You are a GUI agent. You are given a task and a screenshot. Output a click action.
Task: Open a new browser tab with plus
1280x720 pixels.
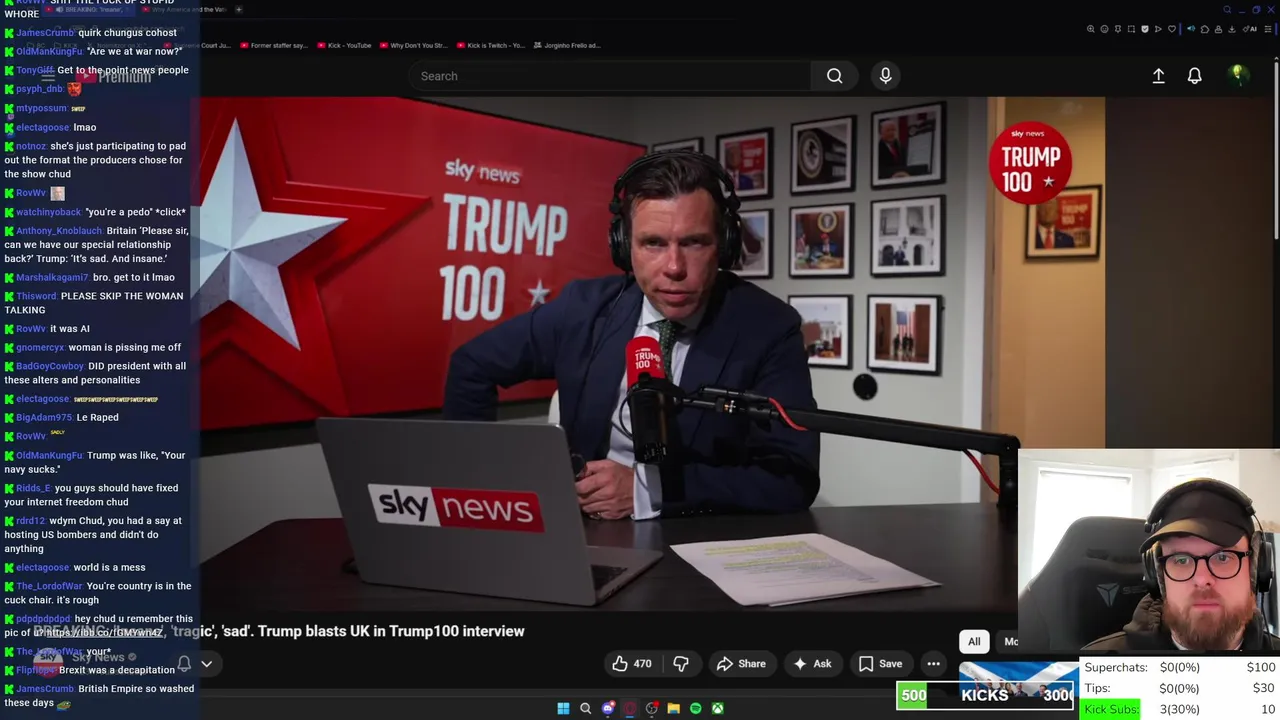[x=238, y=10]
